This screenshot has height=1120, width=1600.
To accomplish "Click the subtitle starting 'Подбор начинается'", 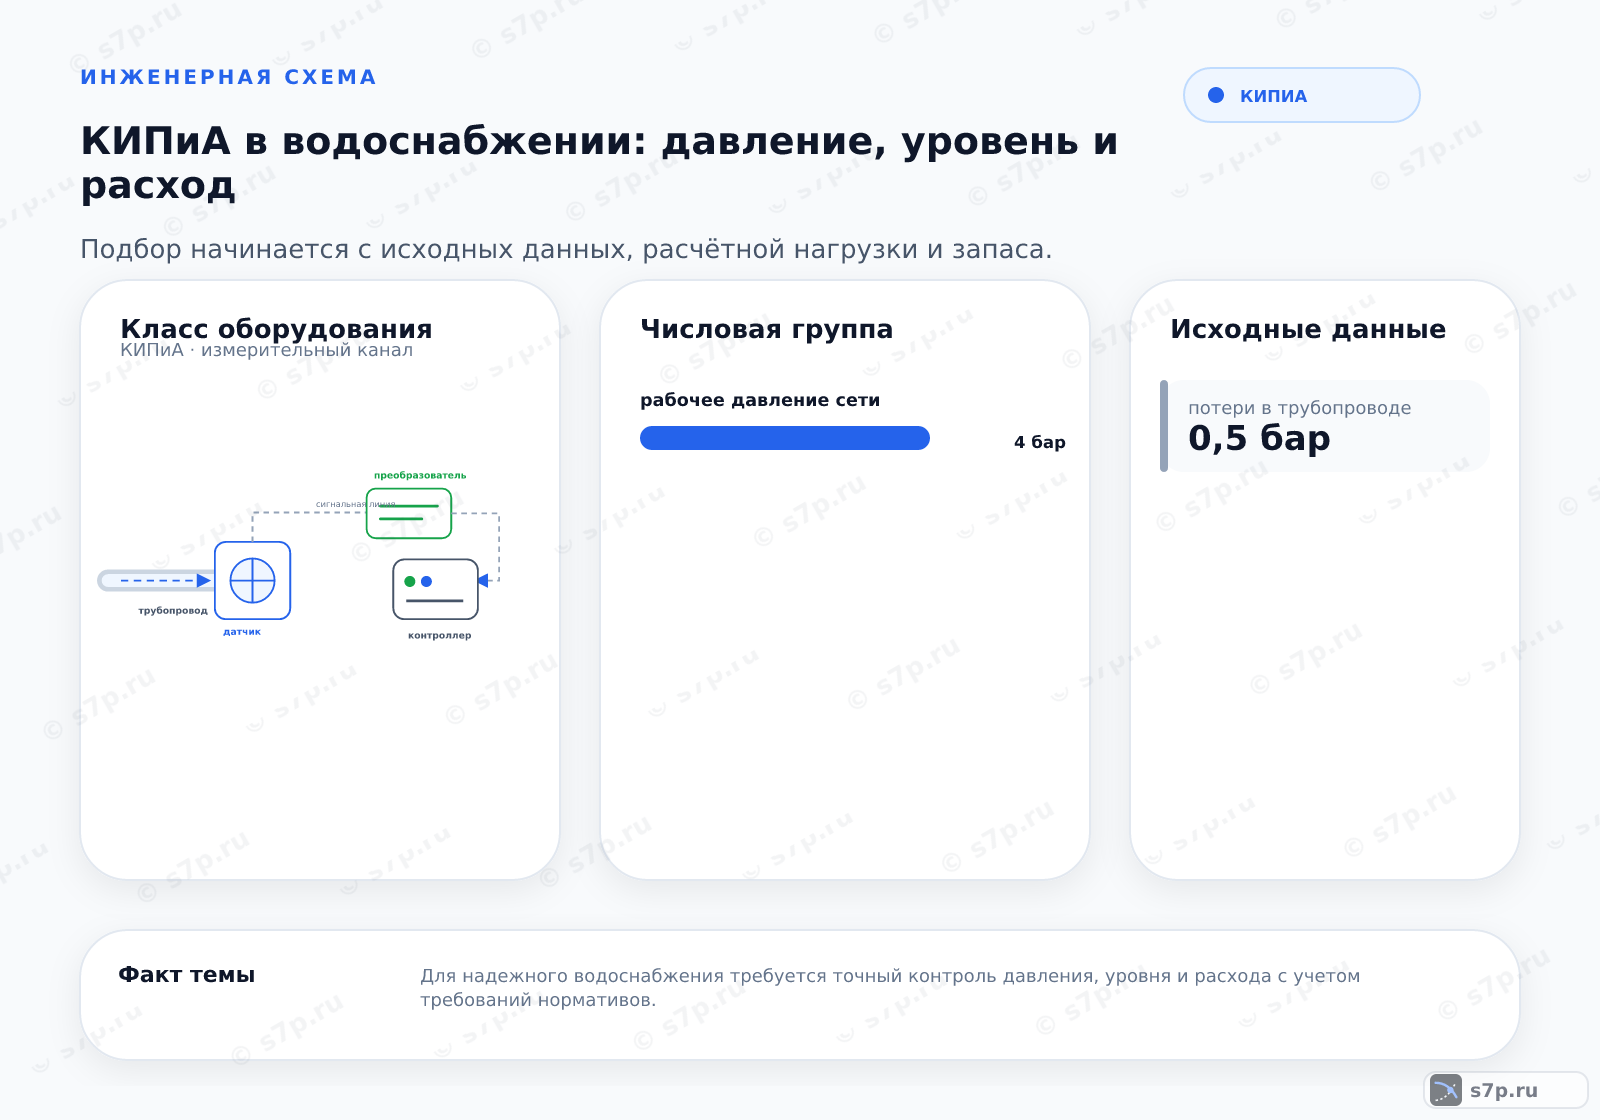I will click(x=566, y=249).
